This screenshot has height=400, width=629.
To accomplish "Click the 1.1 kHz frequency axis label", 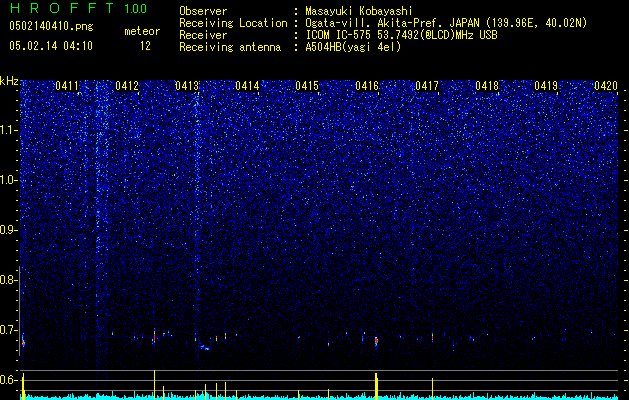I will pyautogui.click(x=8, y=130).
